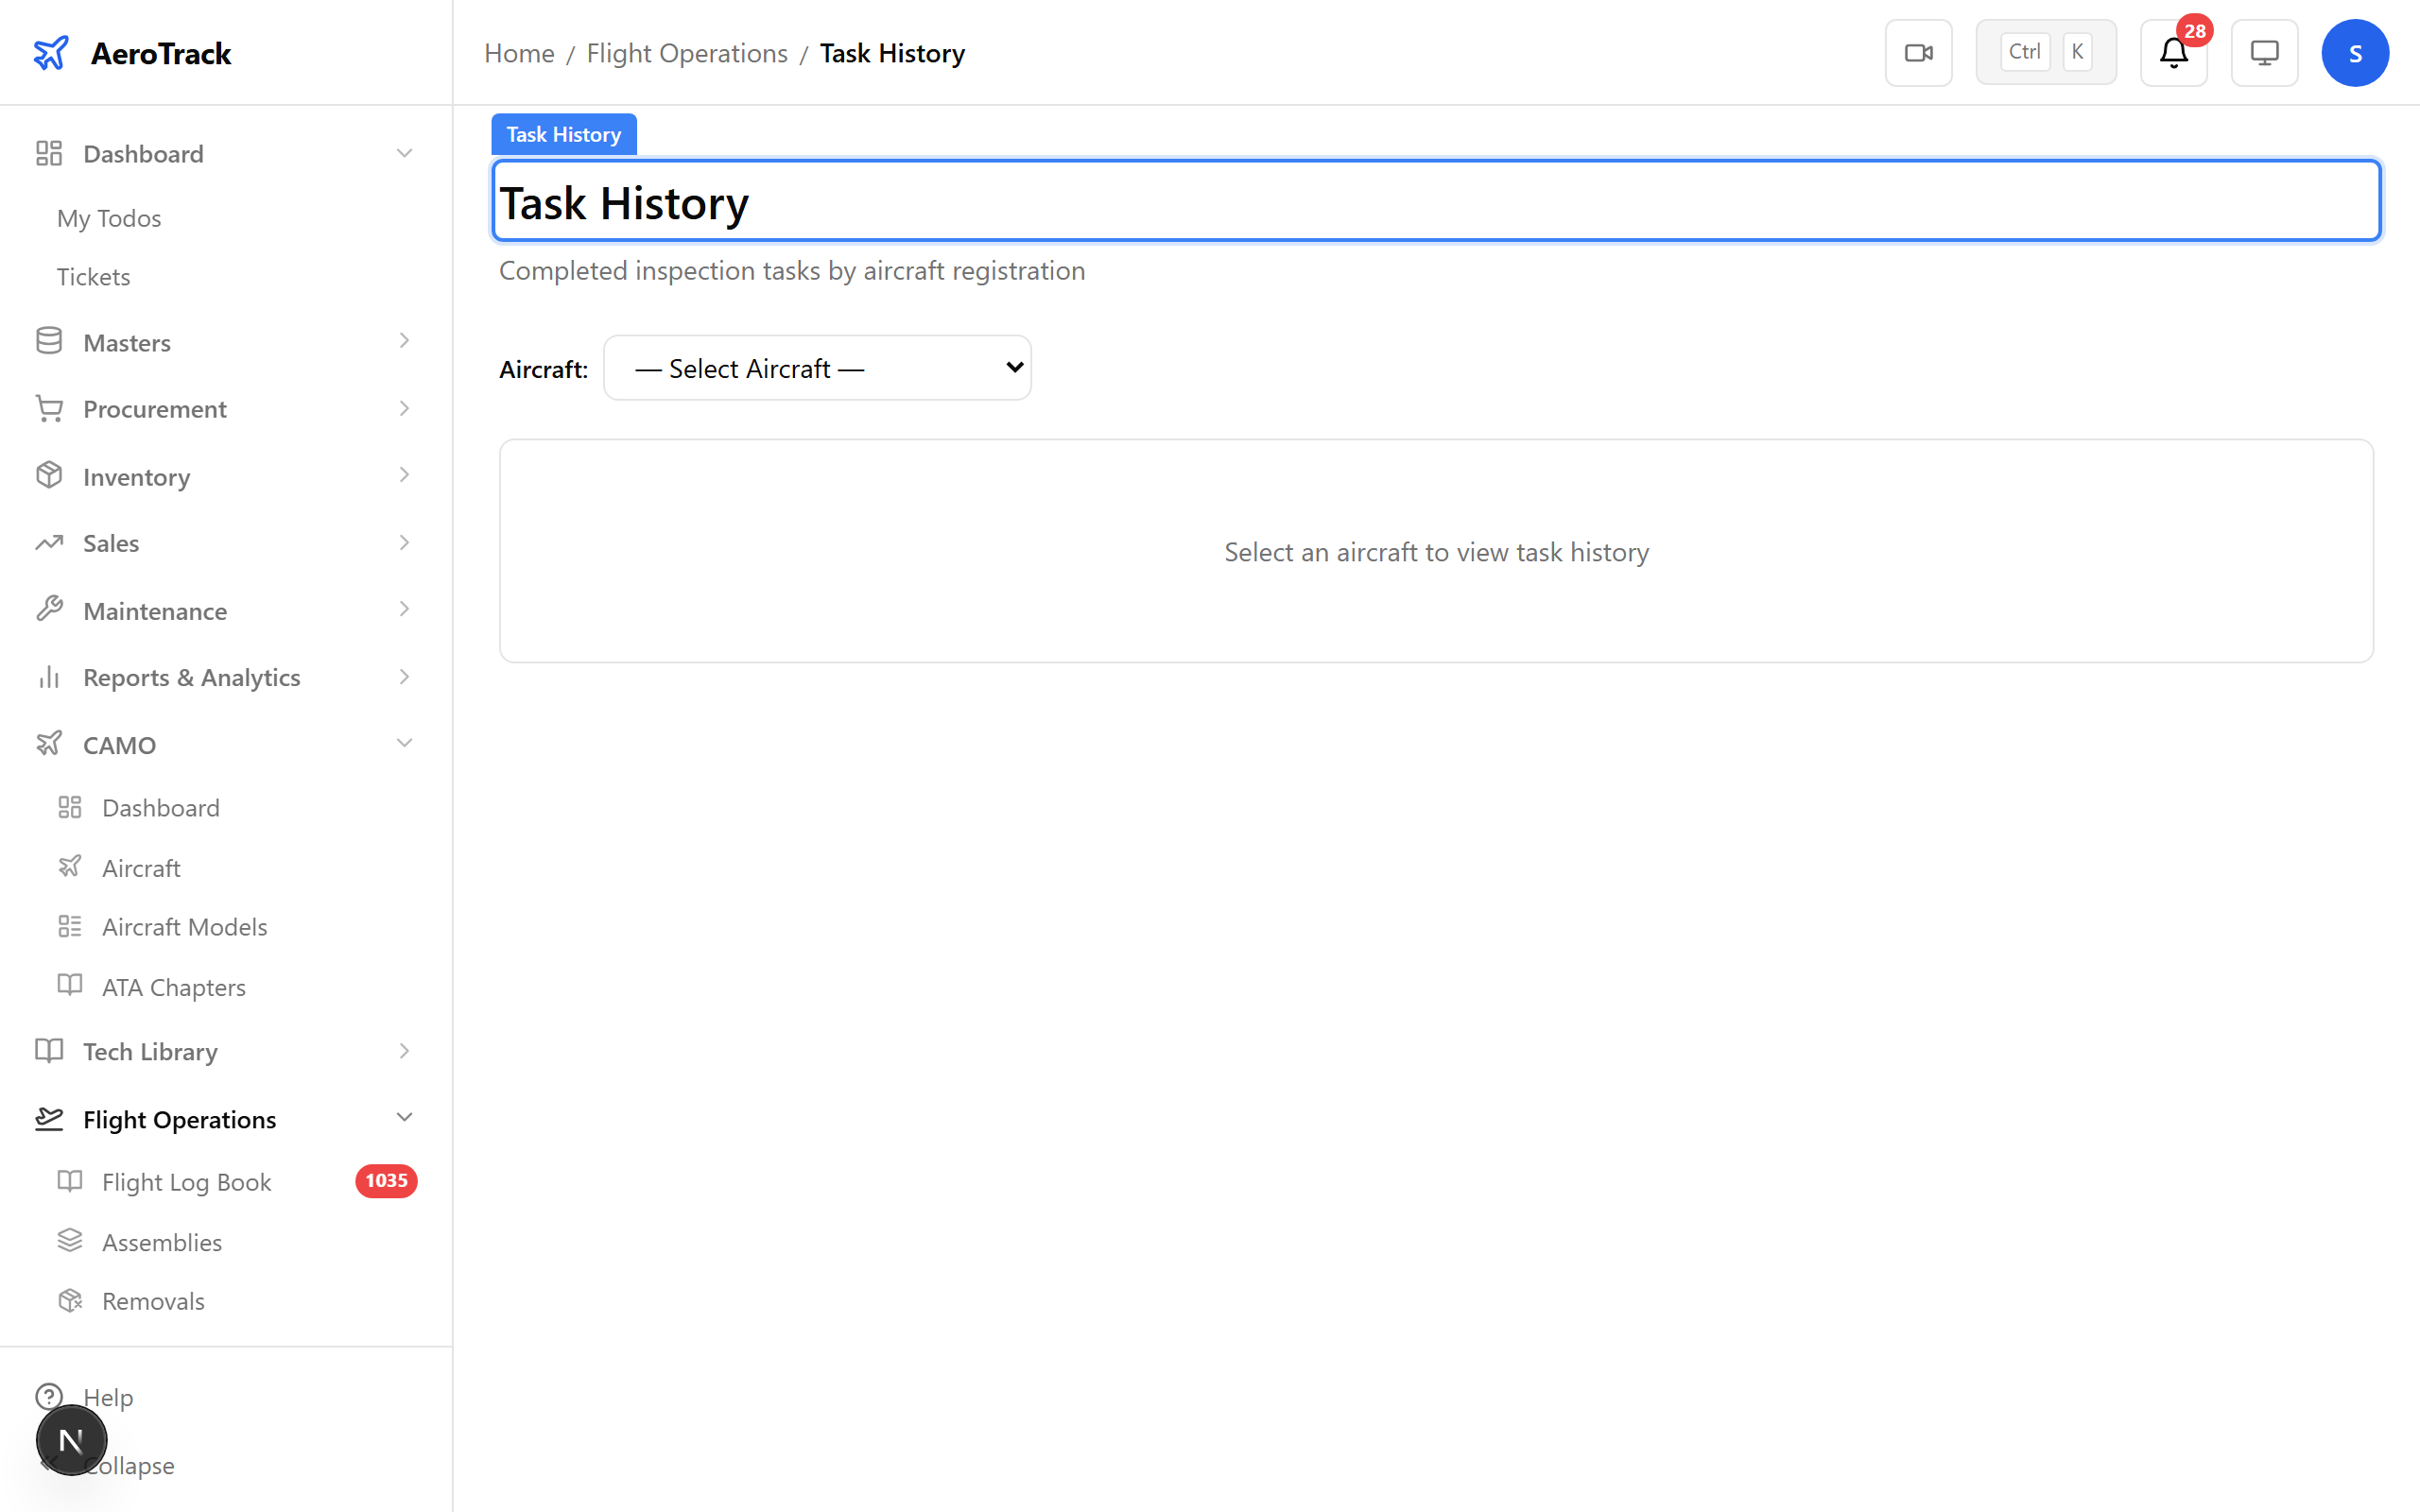Navigate to Home via breadcrumb
Viewport: 2420px width, 1512px height.
pos(519,52)
